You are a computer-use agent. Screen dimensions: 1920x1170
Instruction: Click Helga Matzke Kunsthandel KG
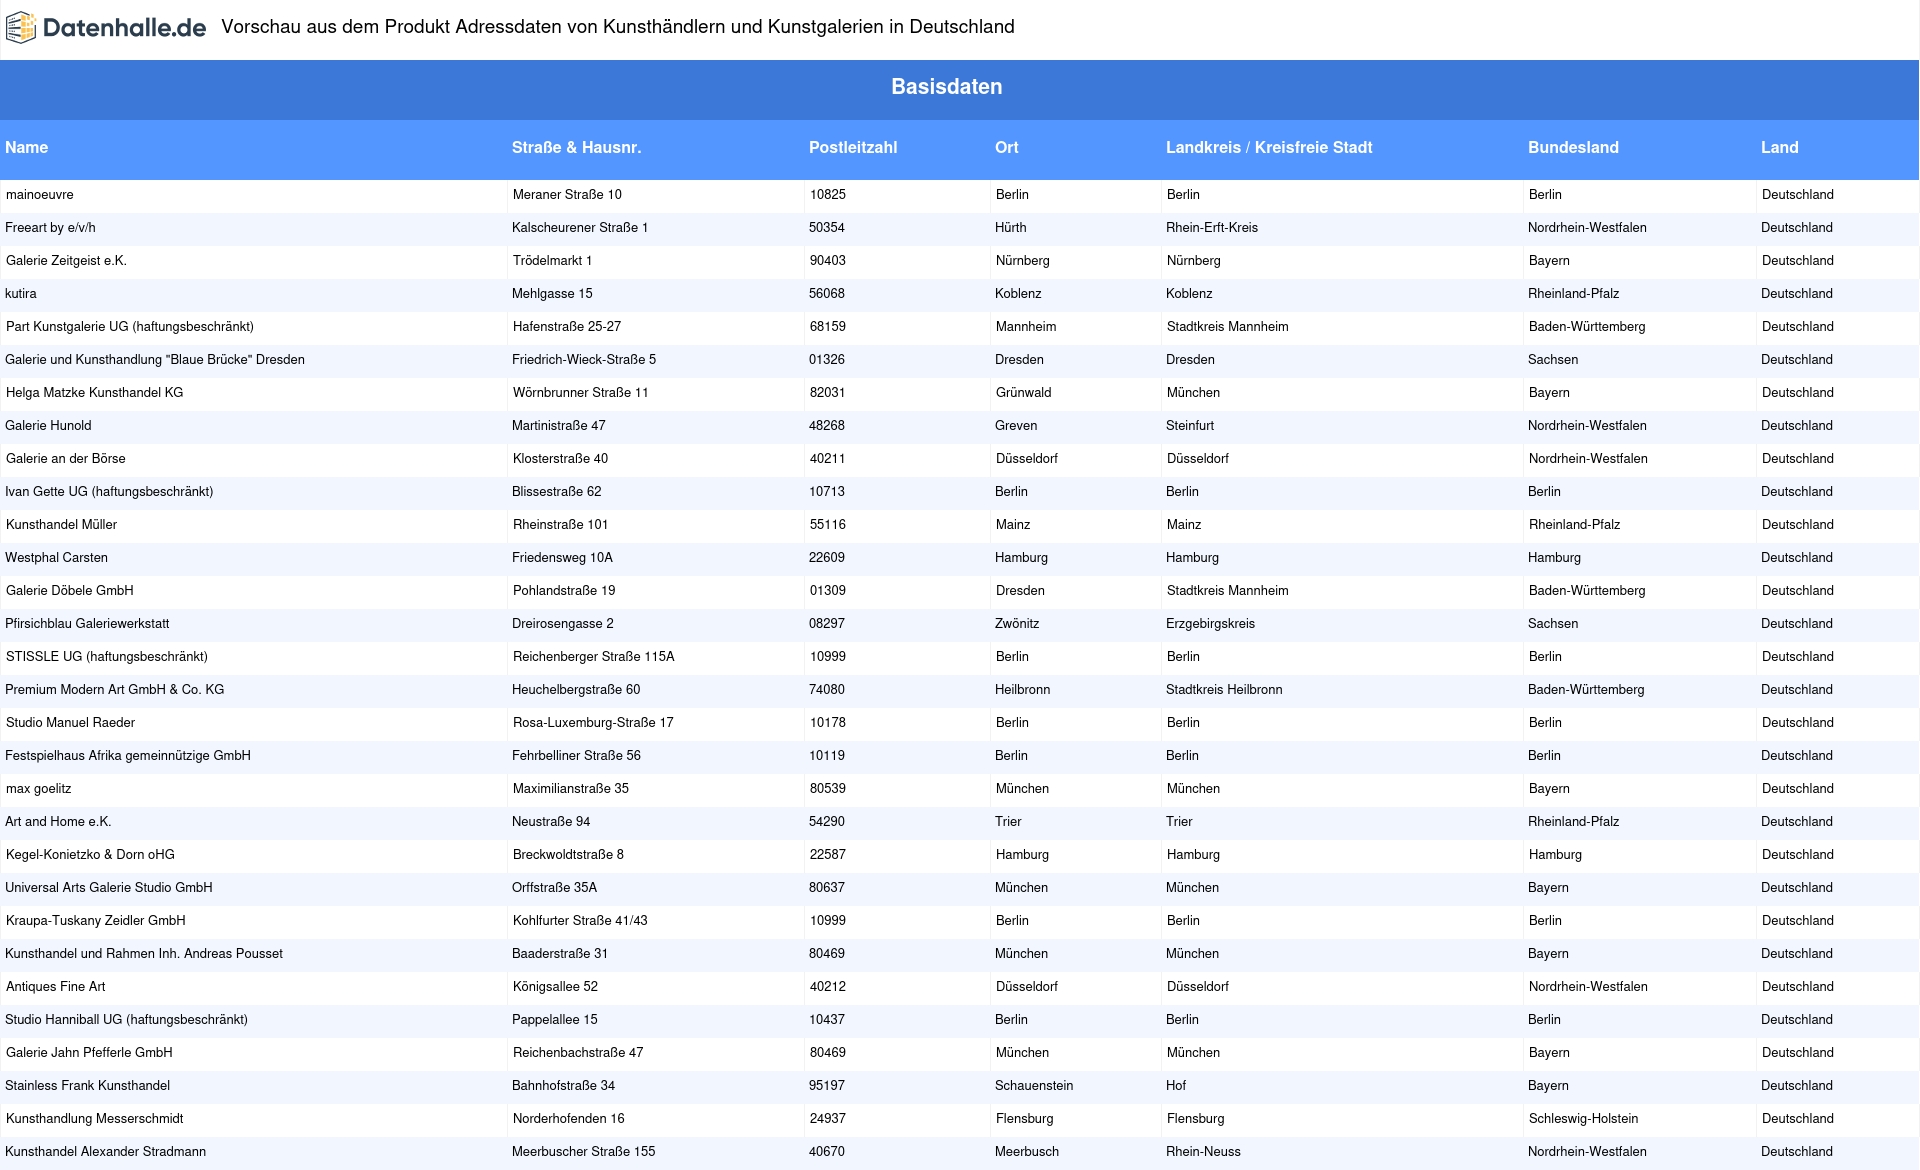click(x=95, y=393)
